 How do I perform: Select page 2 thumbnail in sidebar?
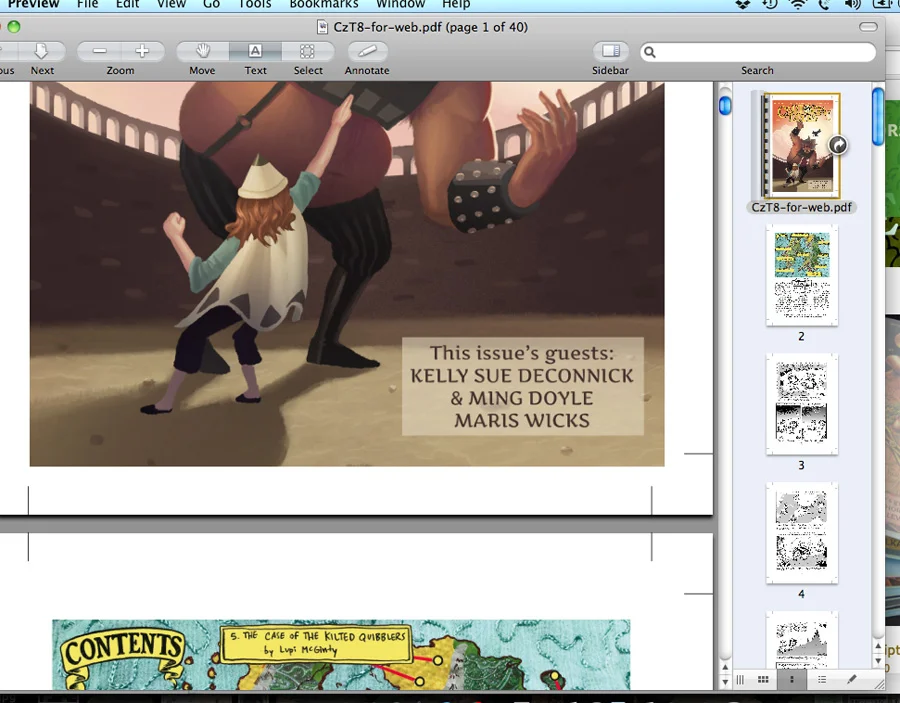[x=802, y=275]
